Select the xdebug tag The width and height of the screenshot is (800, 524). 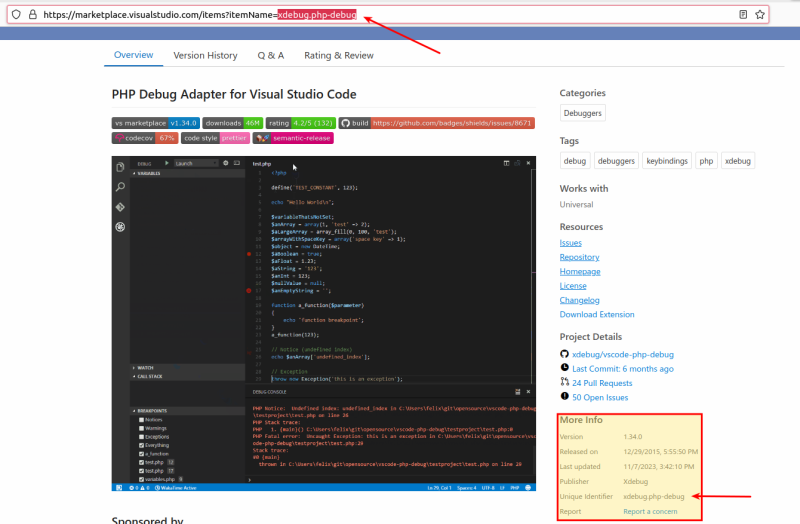pos(738,161)
